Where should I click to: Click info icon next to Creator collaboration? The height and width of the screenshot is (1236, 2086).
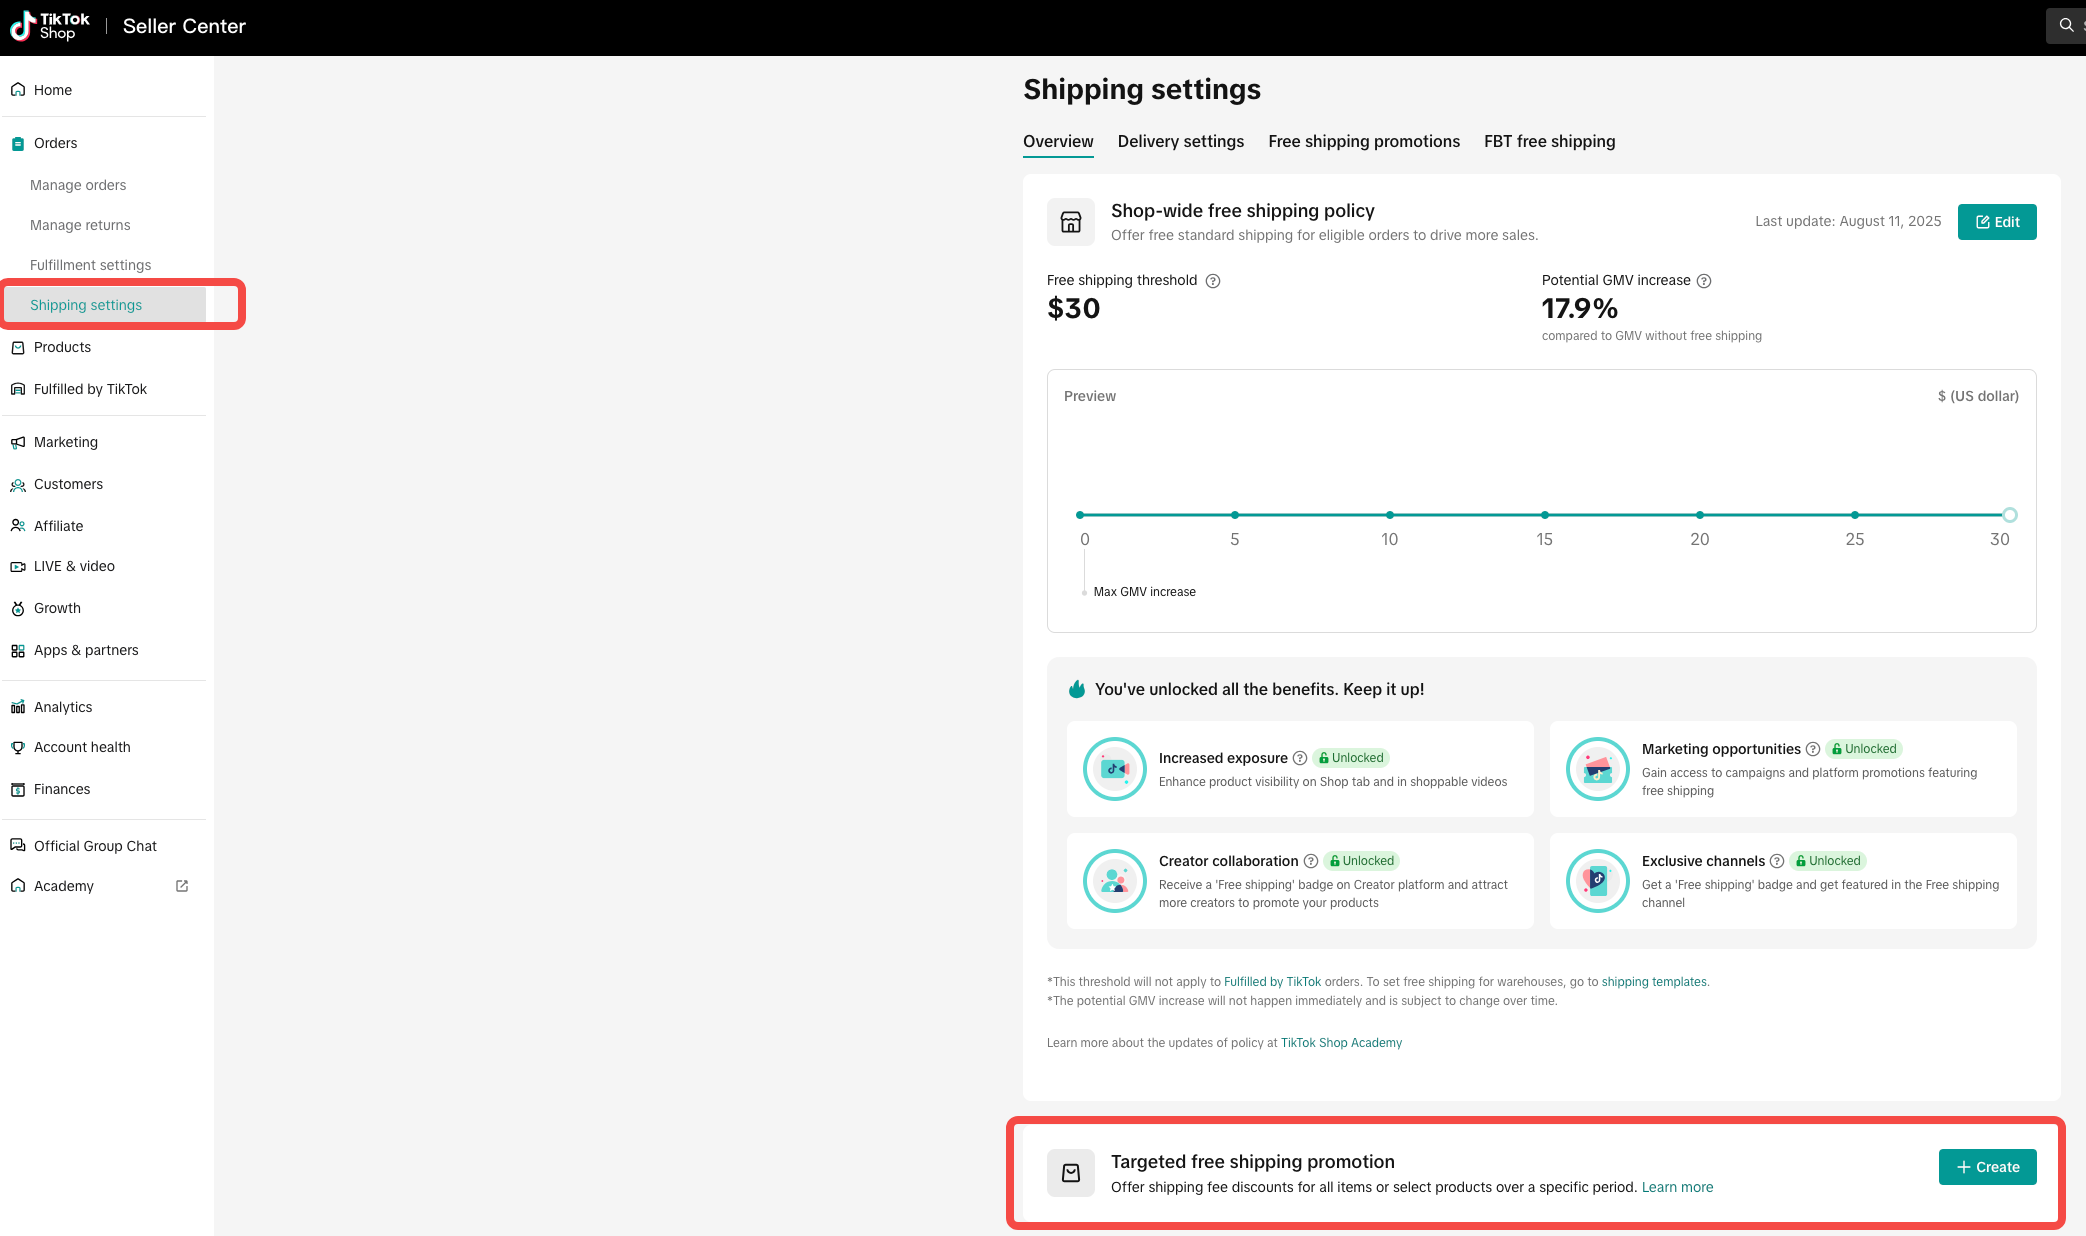pyautogui.click(x=1311, y=861)
